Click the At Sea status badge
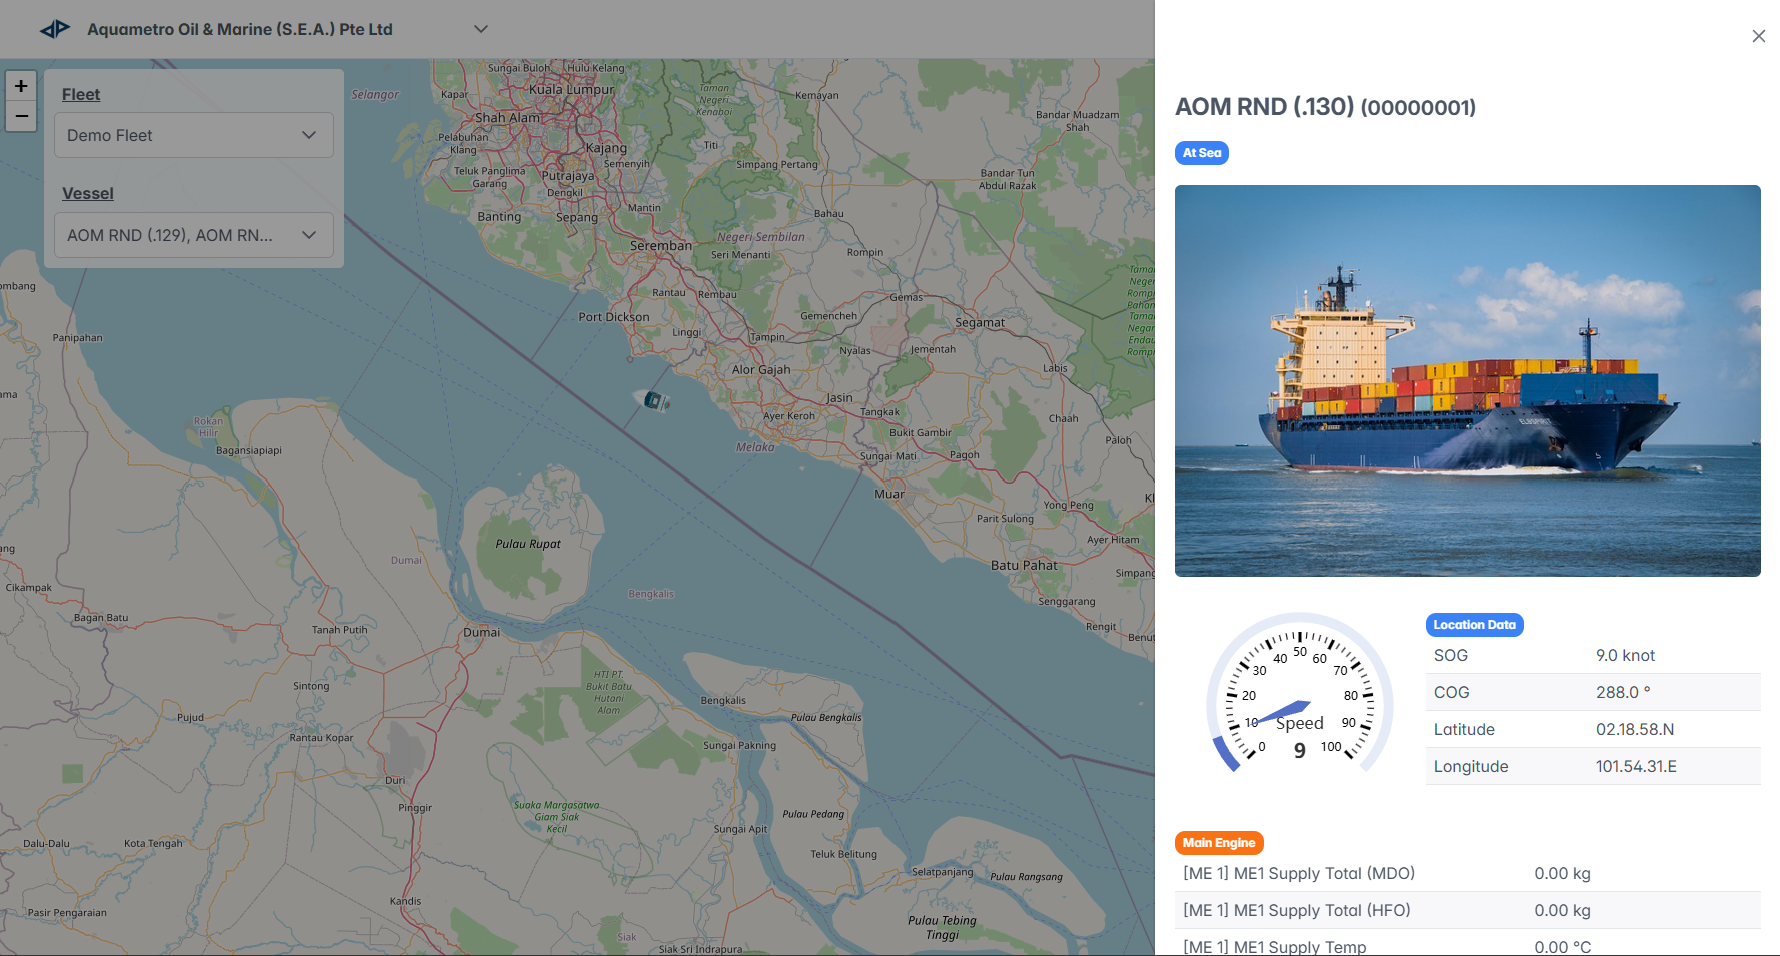This screenshot has width=1780, height=956. coord(1201,153)
